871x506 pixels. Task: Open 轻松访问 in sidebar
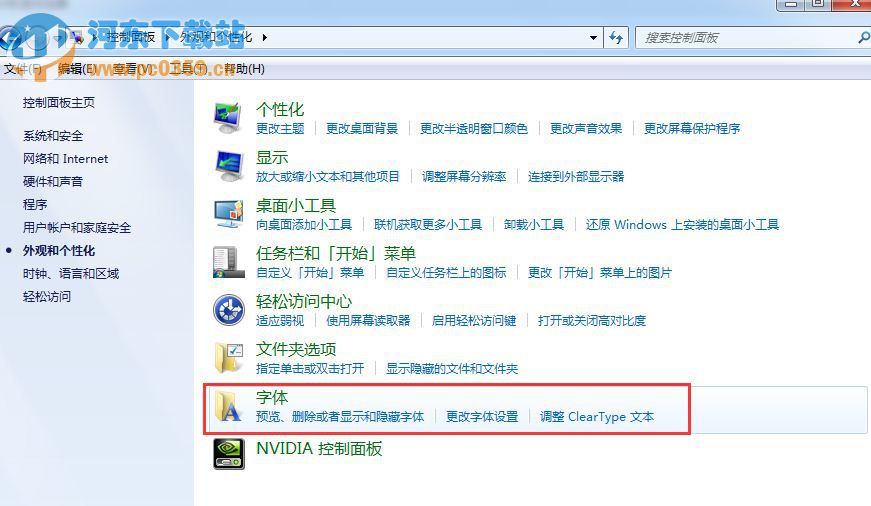click(x=47, y=296)
